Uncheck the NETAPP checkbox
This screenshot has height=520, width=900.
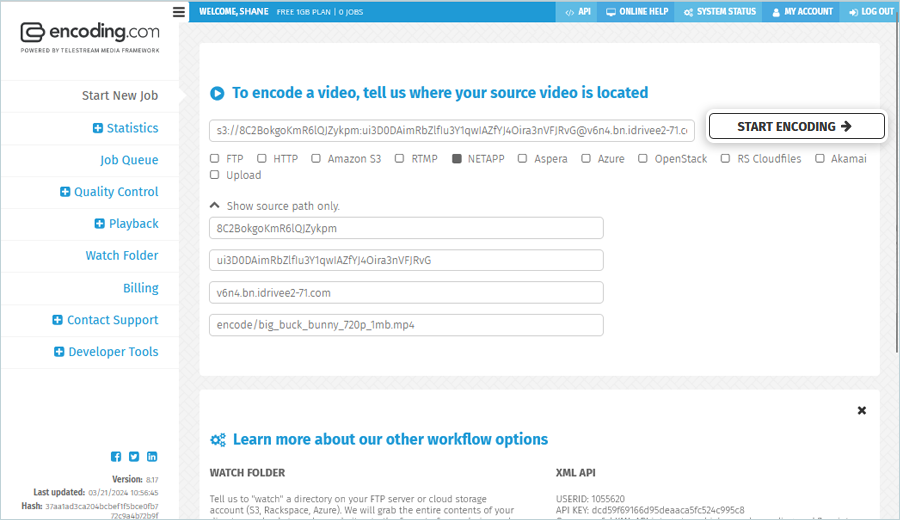[x=457, y=158]
